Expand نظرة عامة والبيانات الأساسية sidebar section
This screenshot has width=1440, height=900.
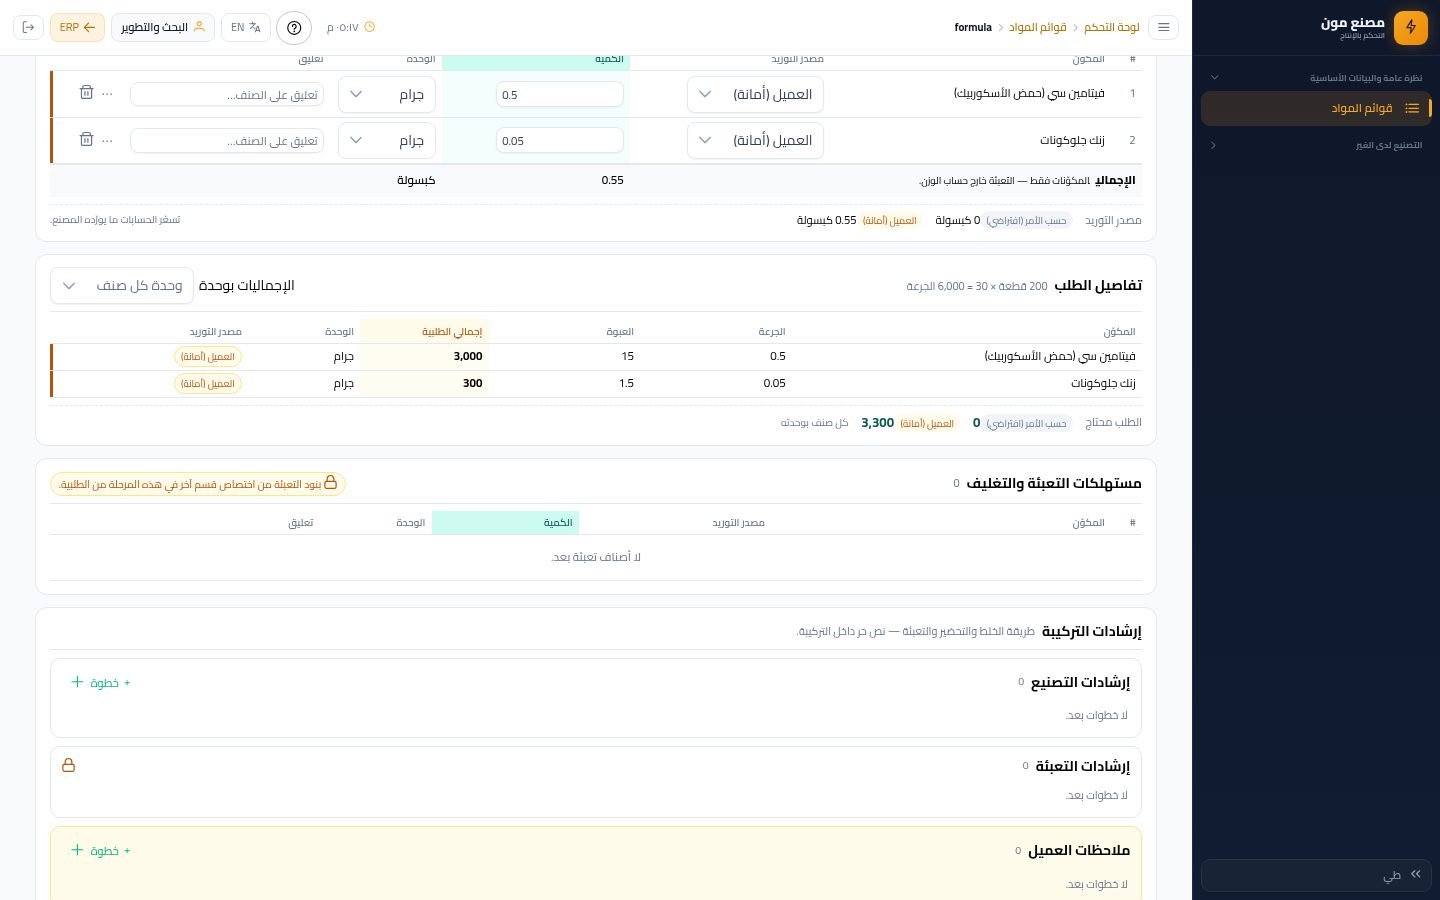pos(1316,77)
